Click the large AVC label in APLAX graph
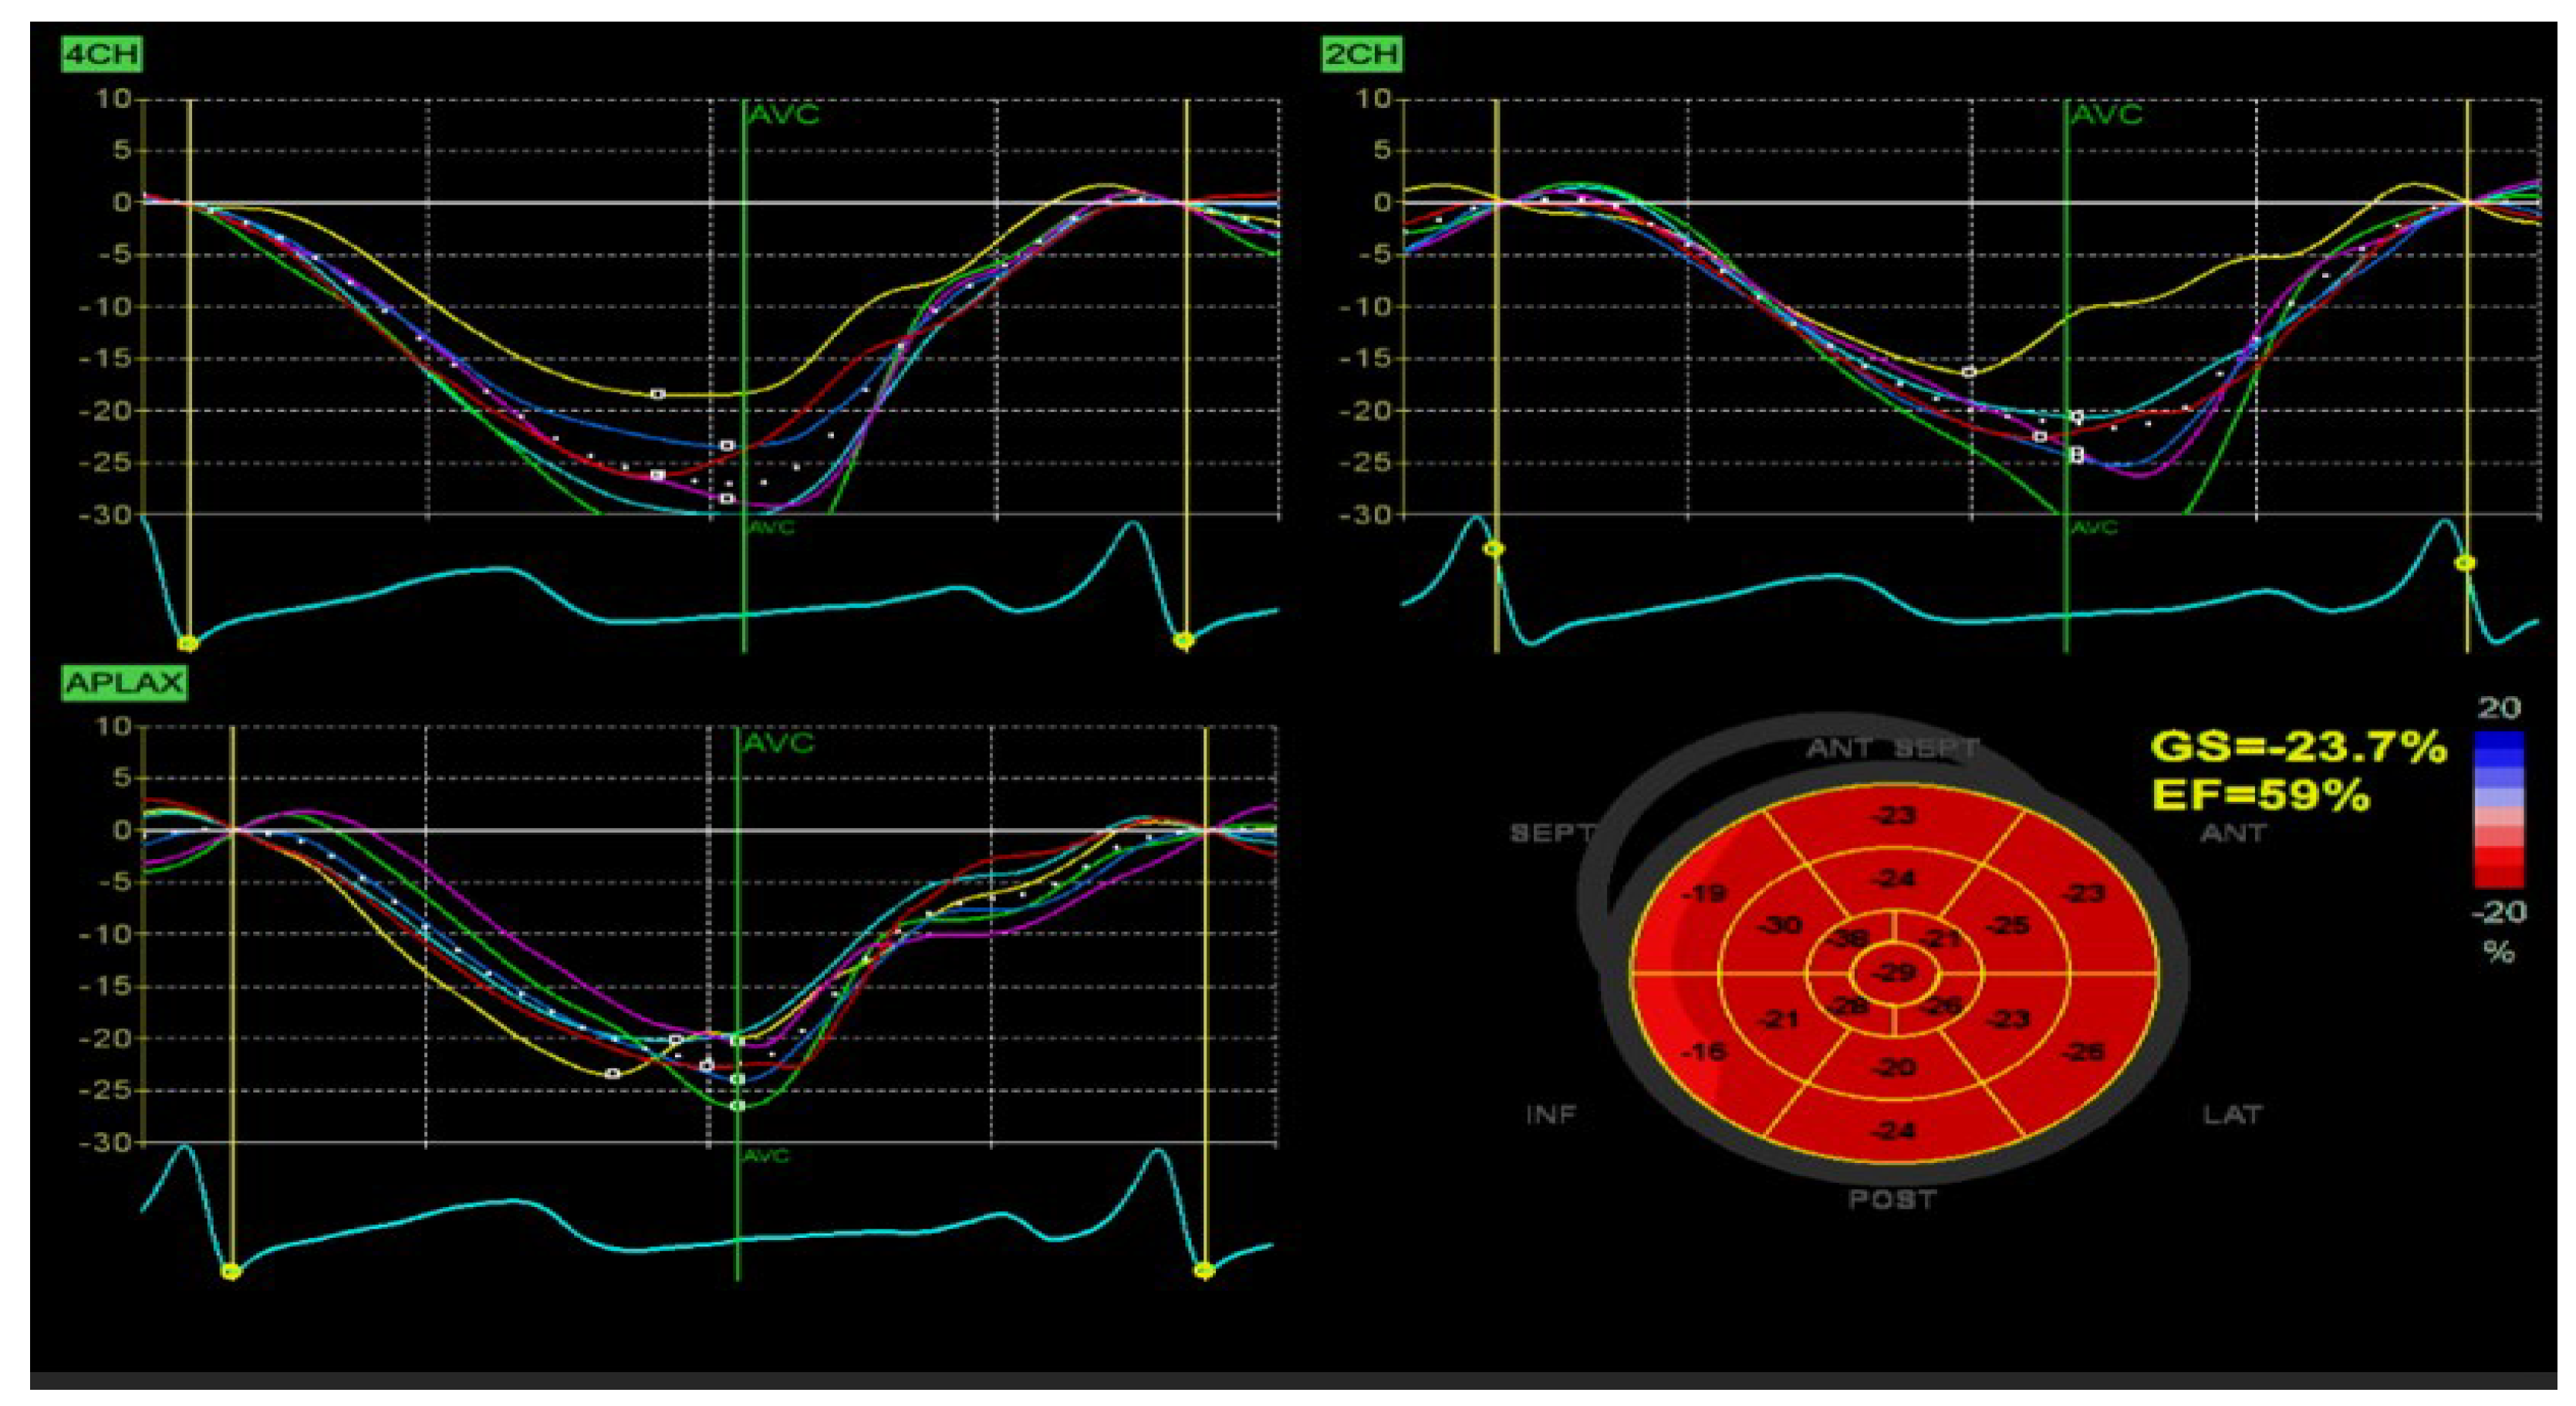The image size is (2576, 1406). point(778,743)
